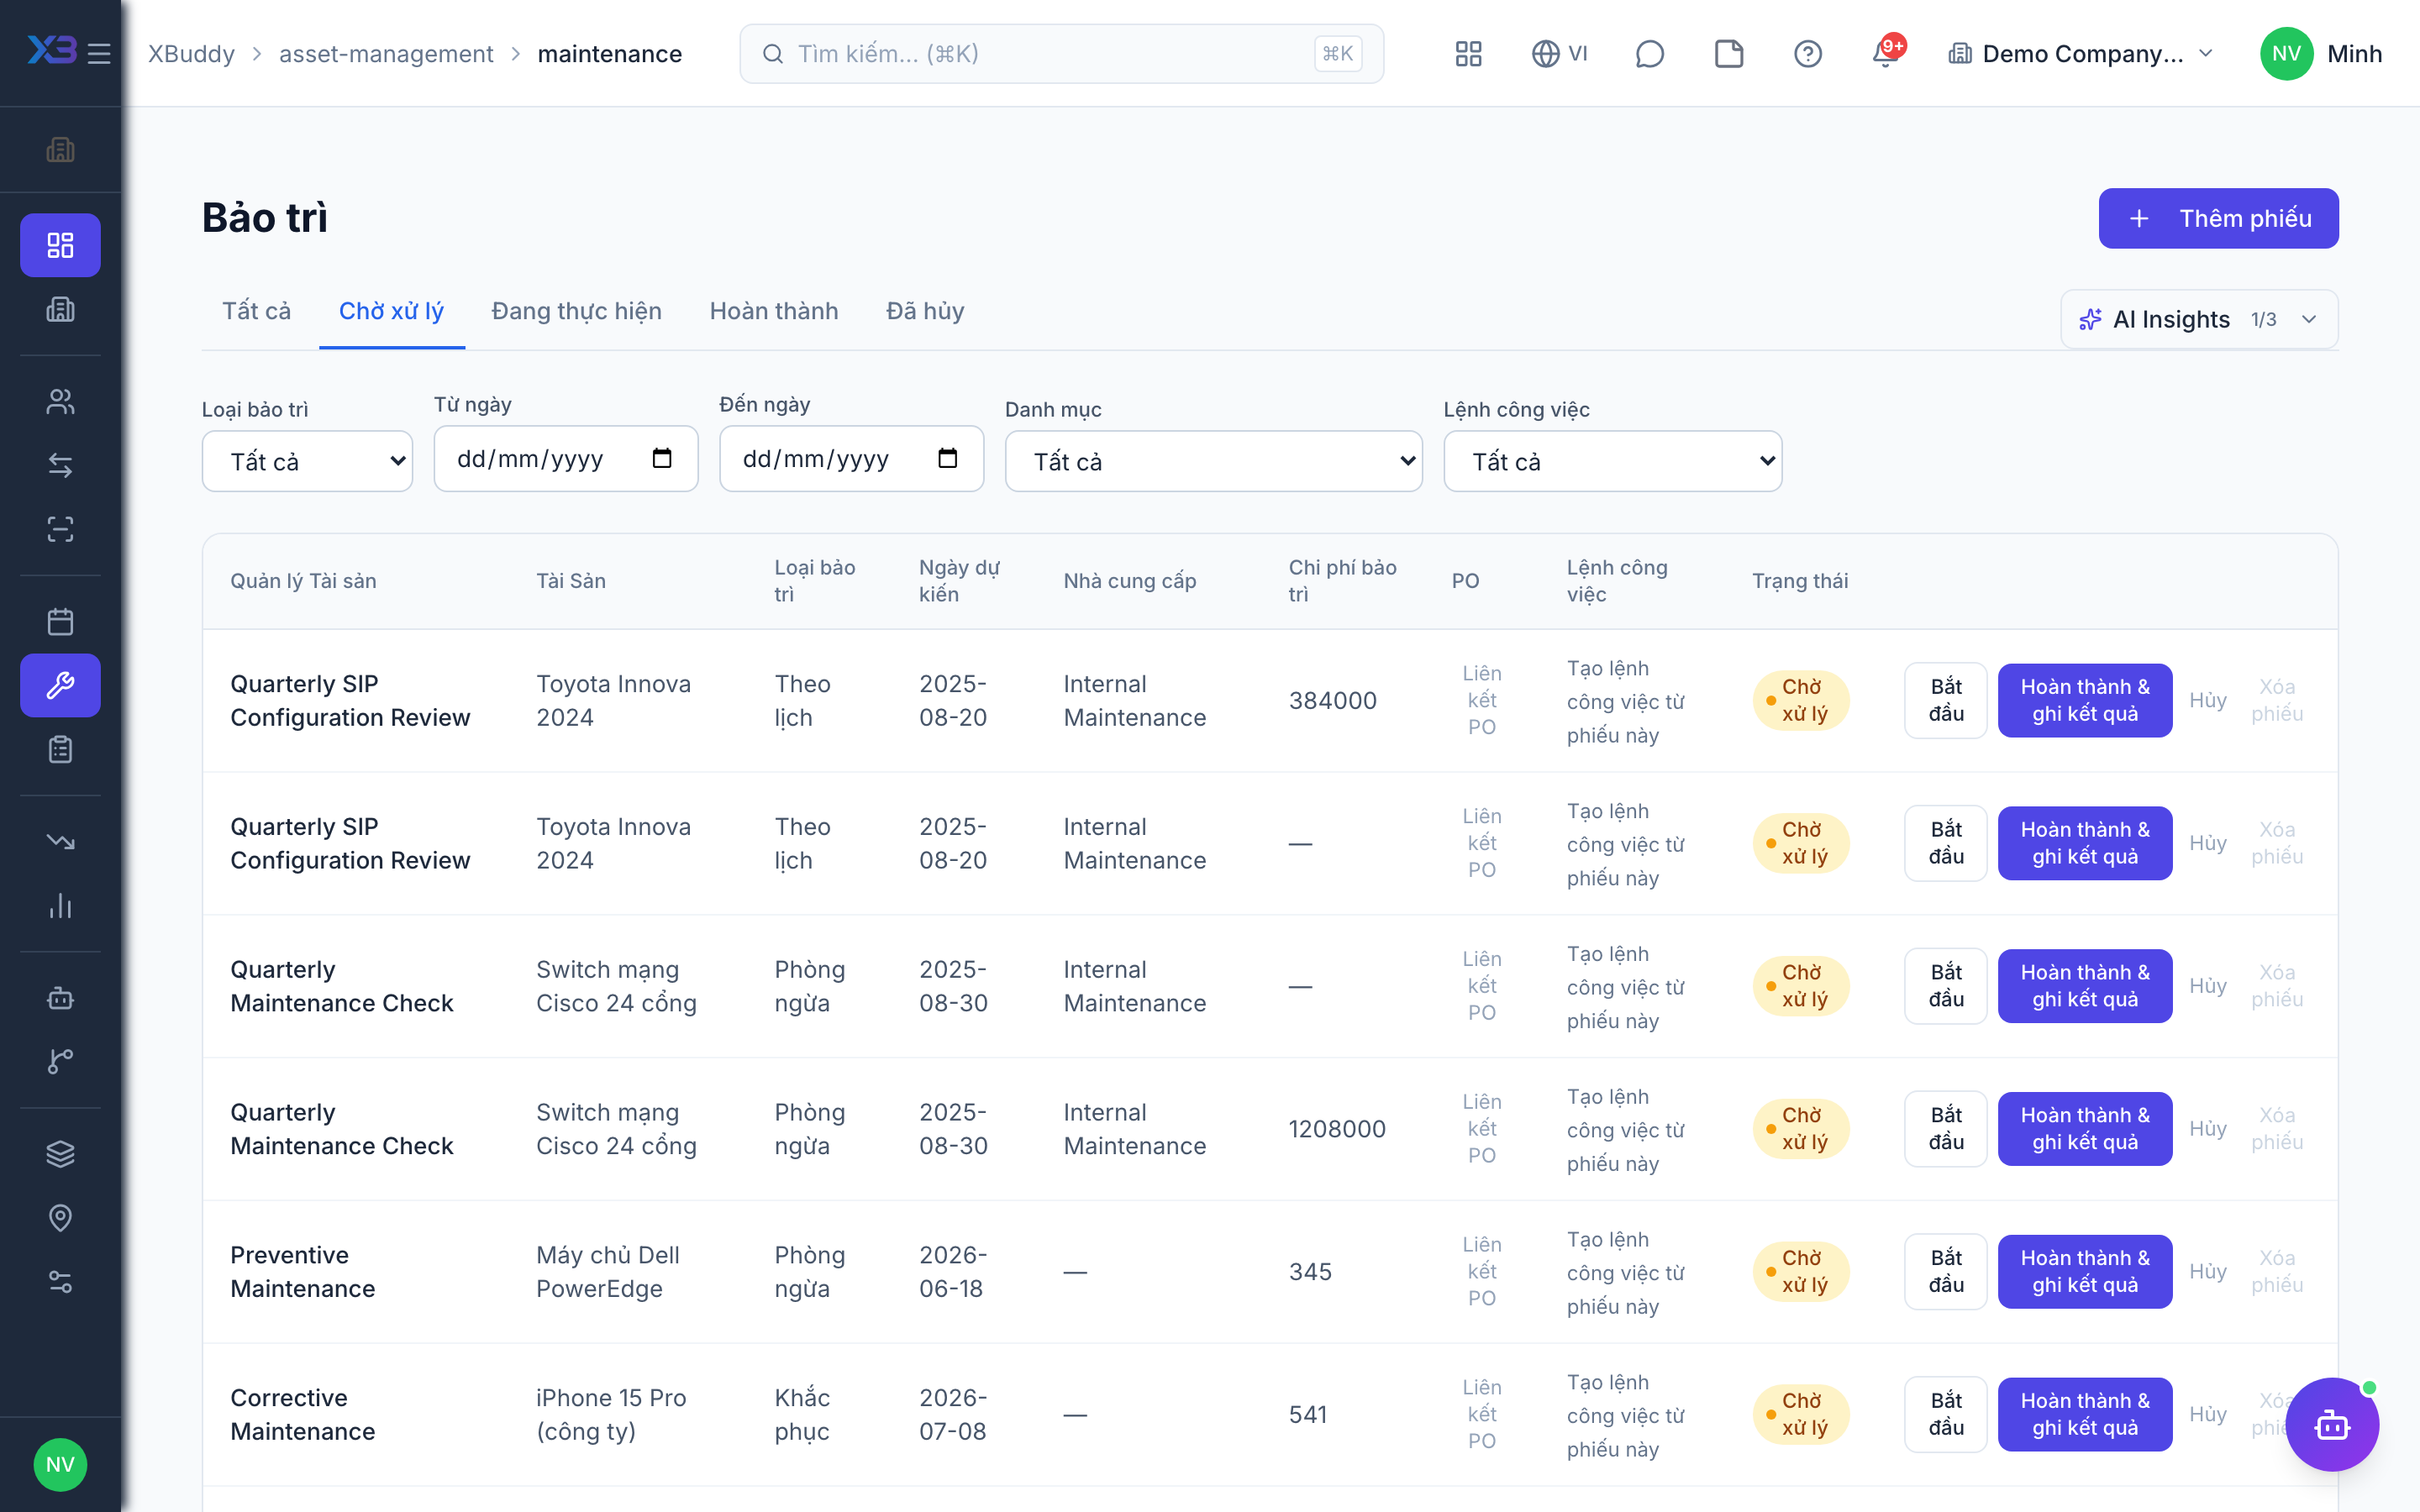Change language using the VI selector
This screenshot has width=2420, height=1512.
tap(1559, 53)
